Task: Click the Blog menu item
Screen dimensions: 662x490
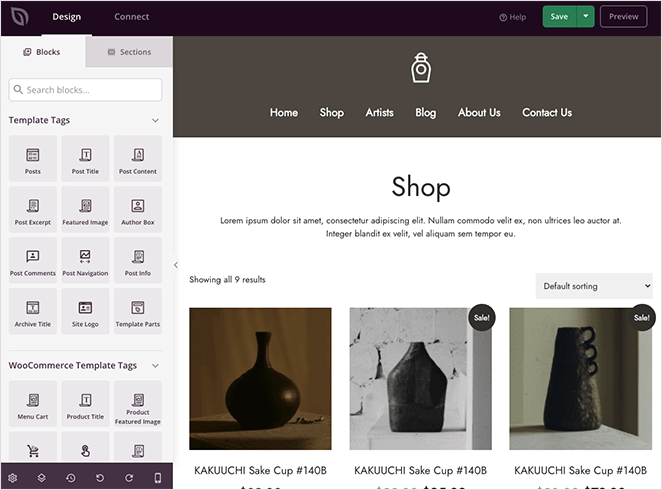Action: tap(426, 113)
